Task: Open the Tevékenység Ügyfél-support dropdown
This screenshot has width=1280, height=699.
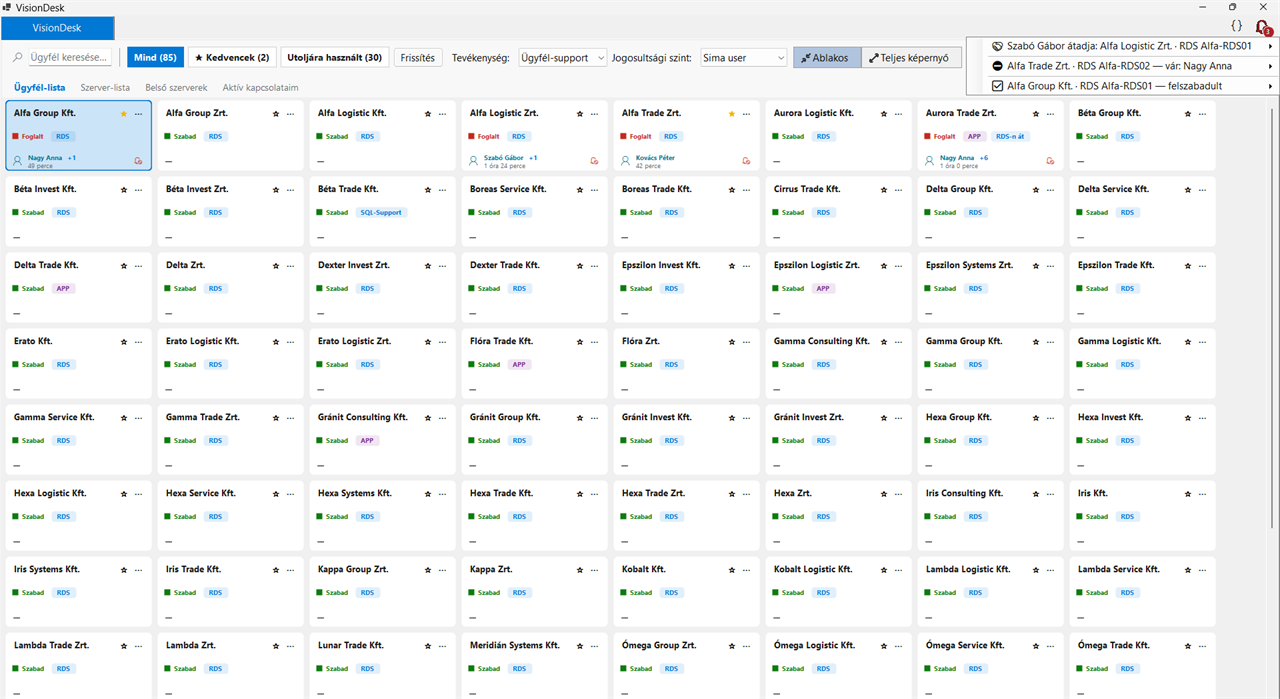Action: pyautogui.click(x=562, y=58)
